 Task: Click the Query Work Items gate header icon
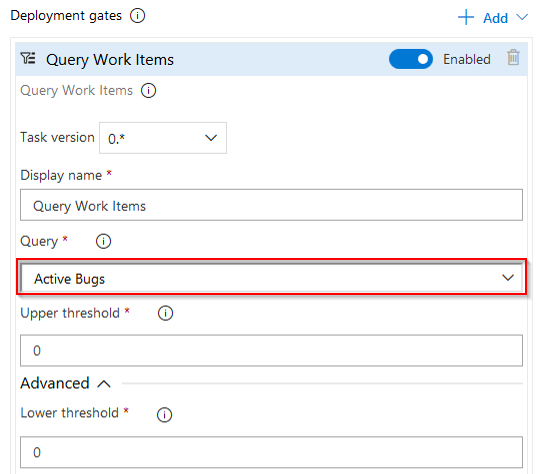click(x=28, y=58)
